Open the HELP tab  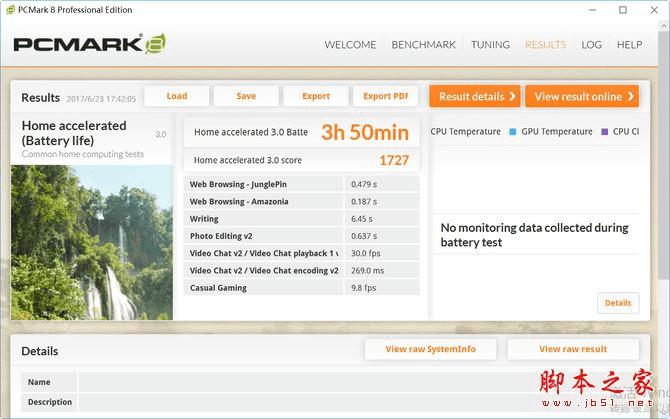pos(629,45)
